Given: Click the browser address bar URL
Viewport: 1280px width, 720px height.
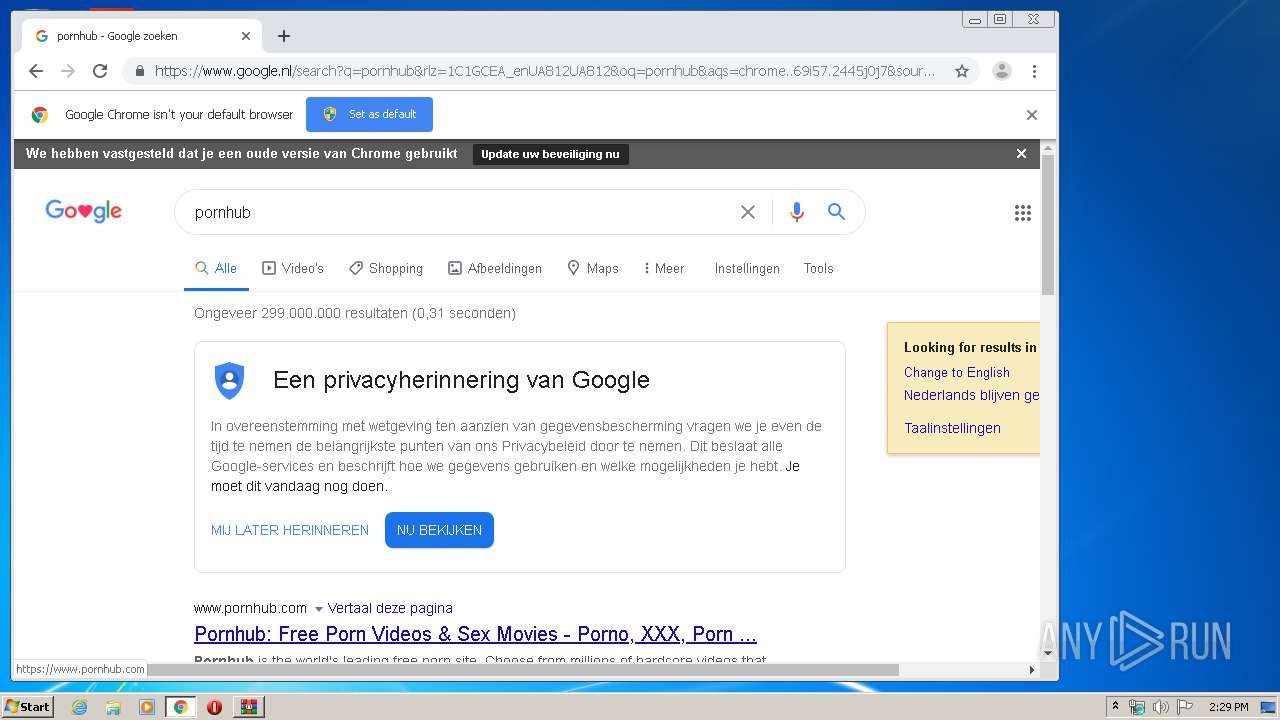Looking at the screenshot, I should [x=545, y=71].
